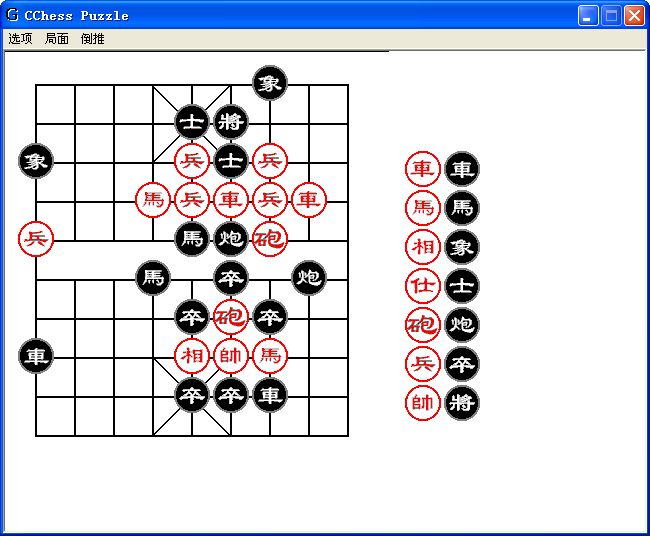
Task: Open the 选项 menu
Action: 20,39
